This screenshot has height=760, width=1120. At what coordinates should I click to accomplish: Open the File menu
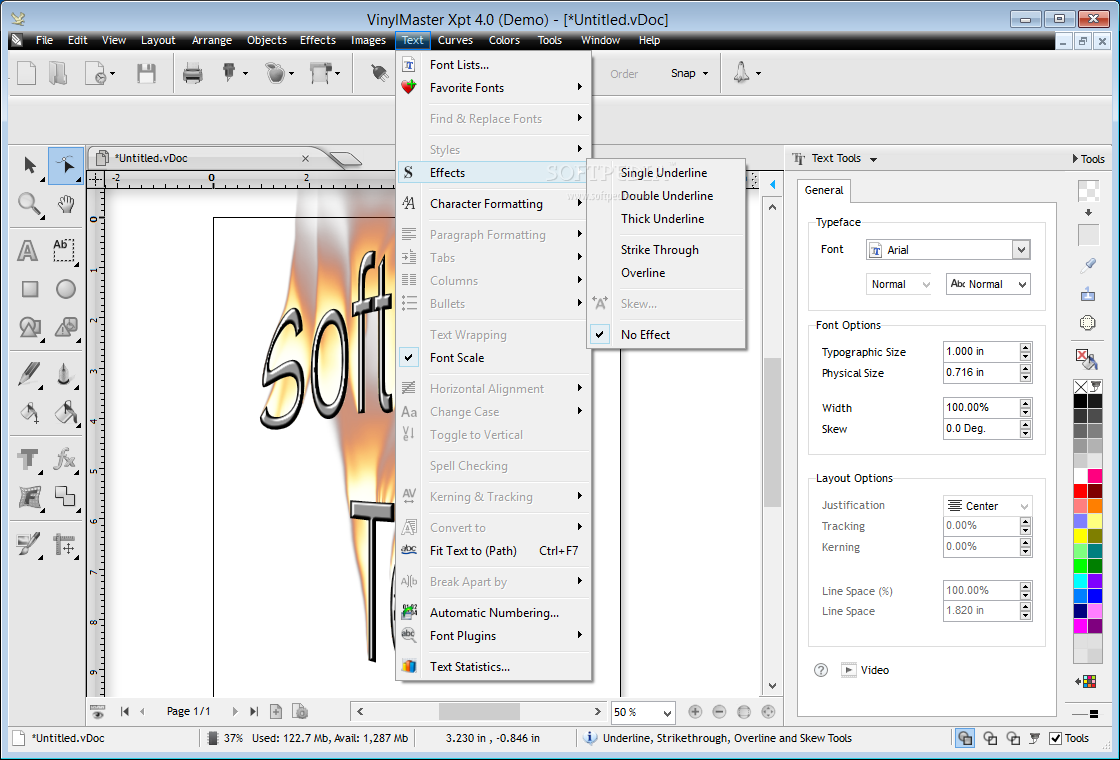tap(44, 40)
